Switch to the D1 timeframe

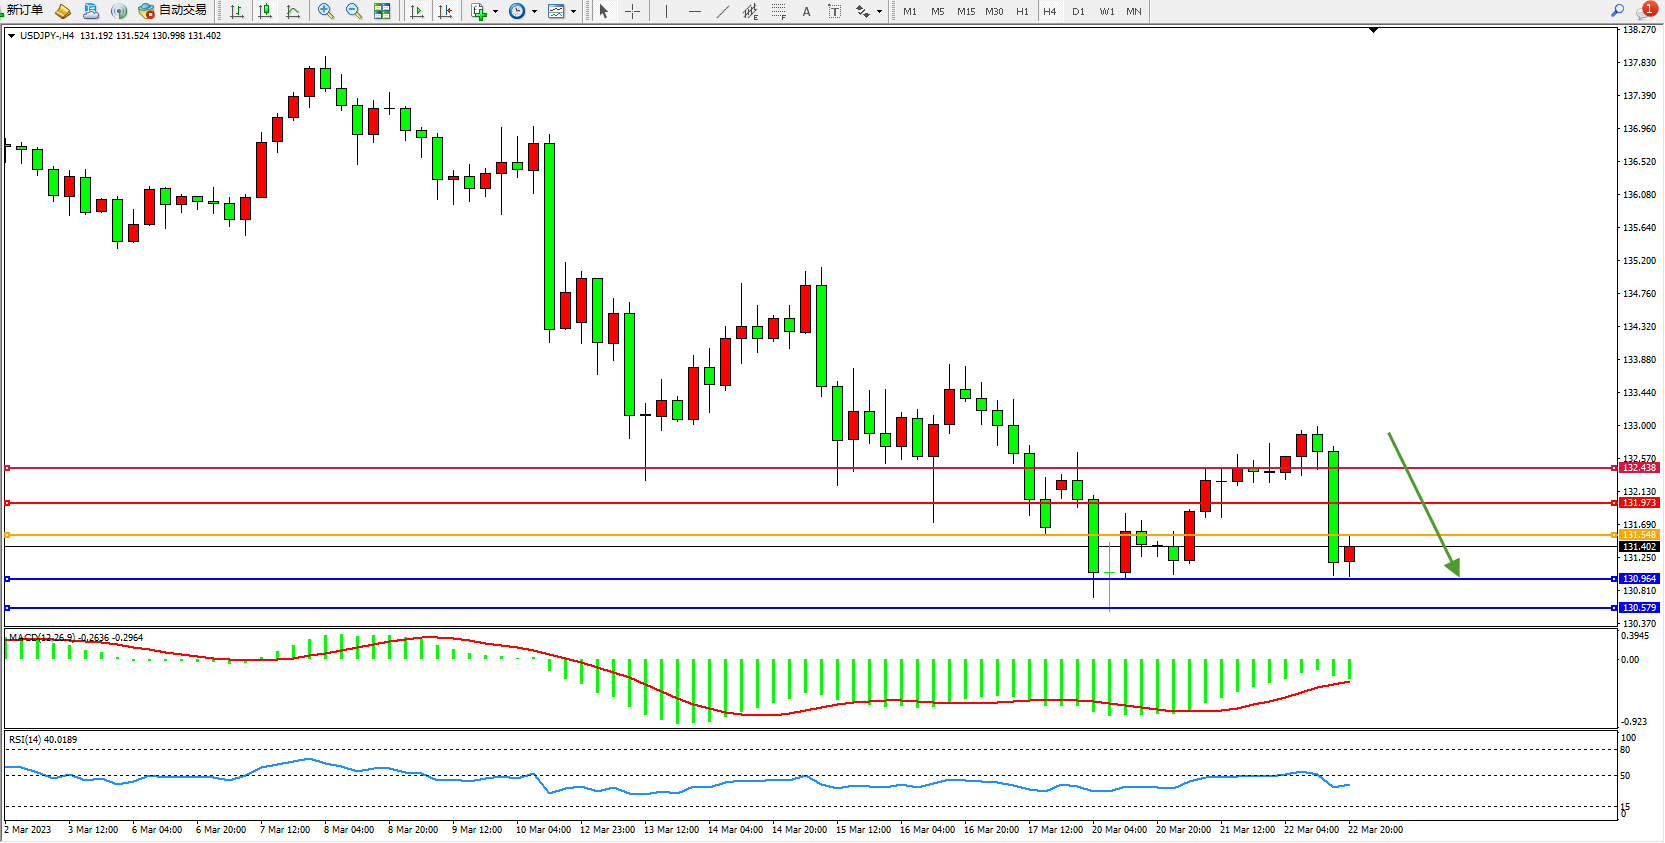click(1078, 11)
